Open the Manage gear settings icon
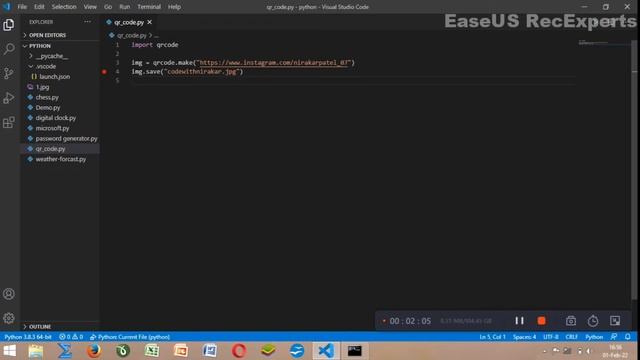Screen dimensions: 640x360 point(9,318)
